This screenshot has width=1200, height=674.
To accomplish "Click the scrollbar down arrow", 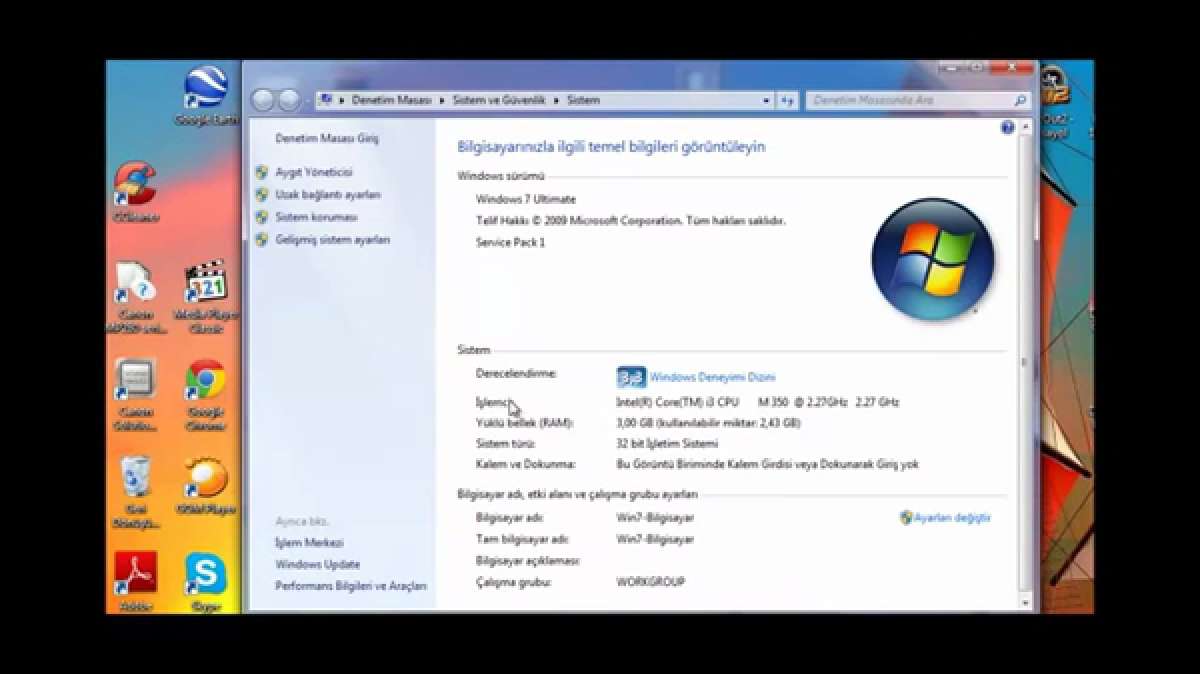I will pyautogui.click(x=1023, y=602).
